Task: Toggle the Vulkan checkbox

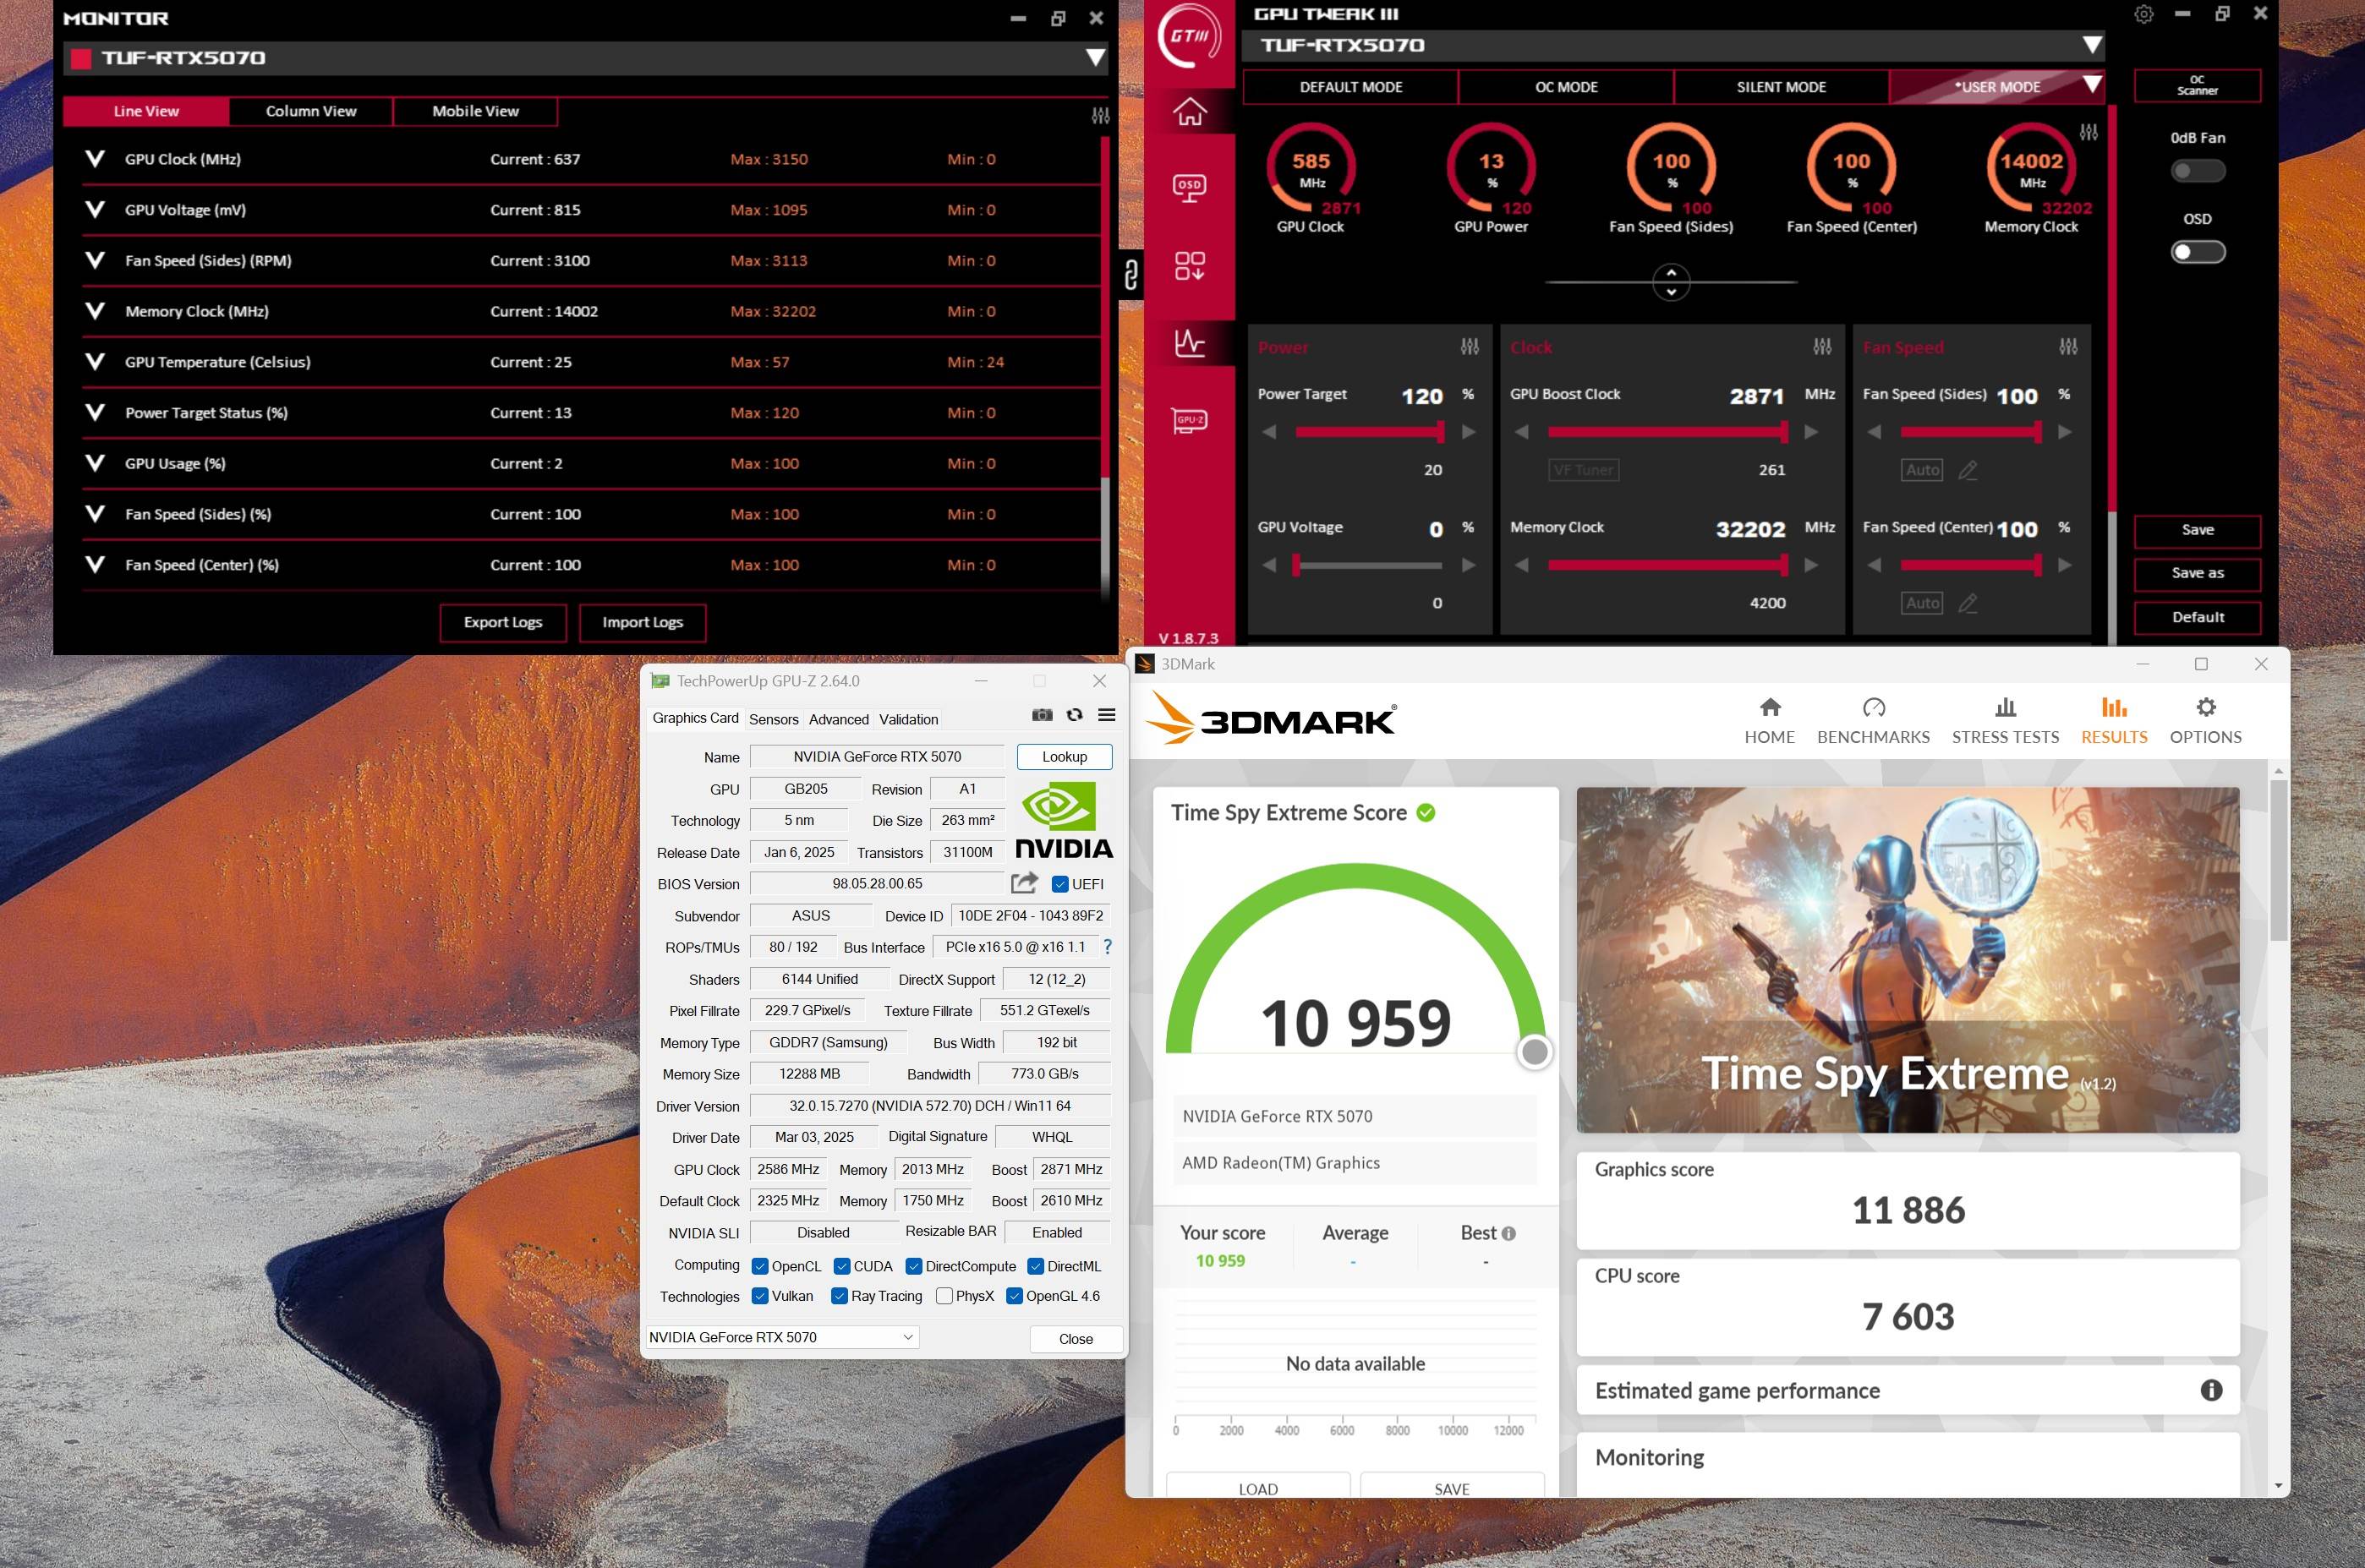Action: (x=760, y=1296)
